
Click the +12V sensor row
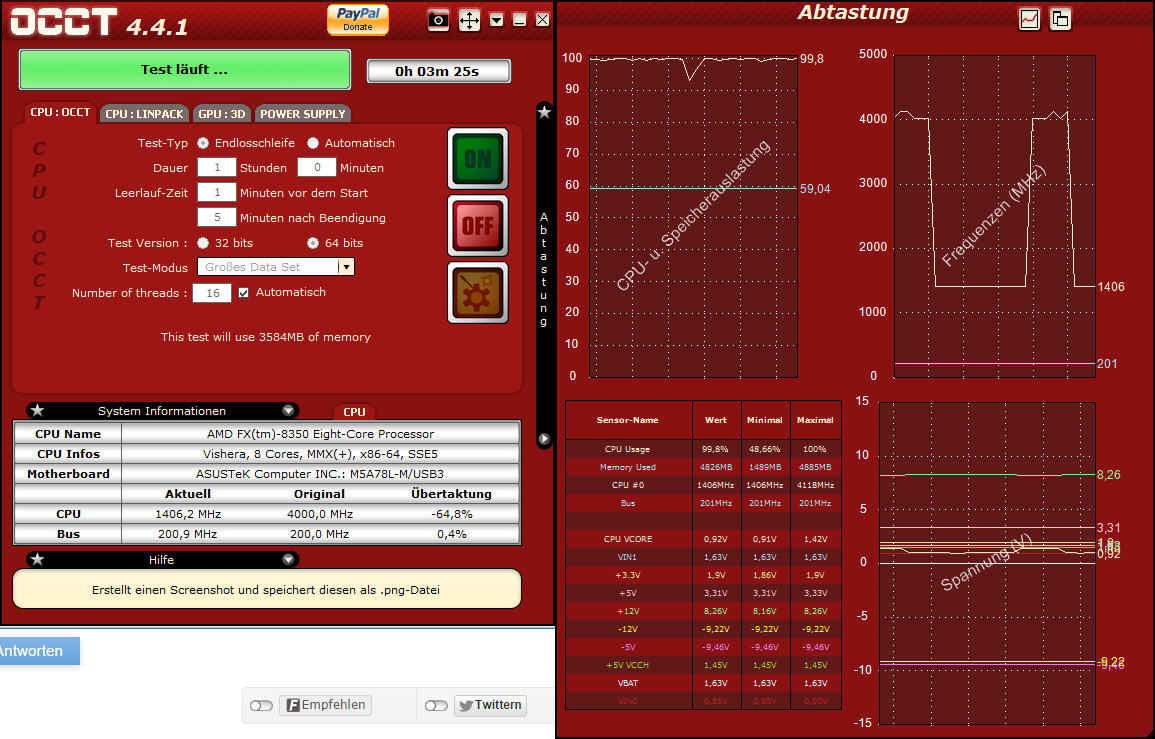(x=703, y=611)
